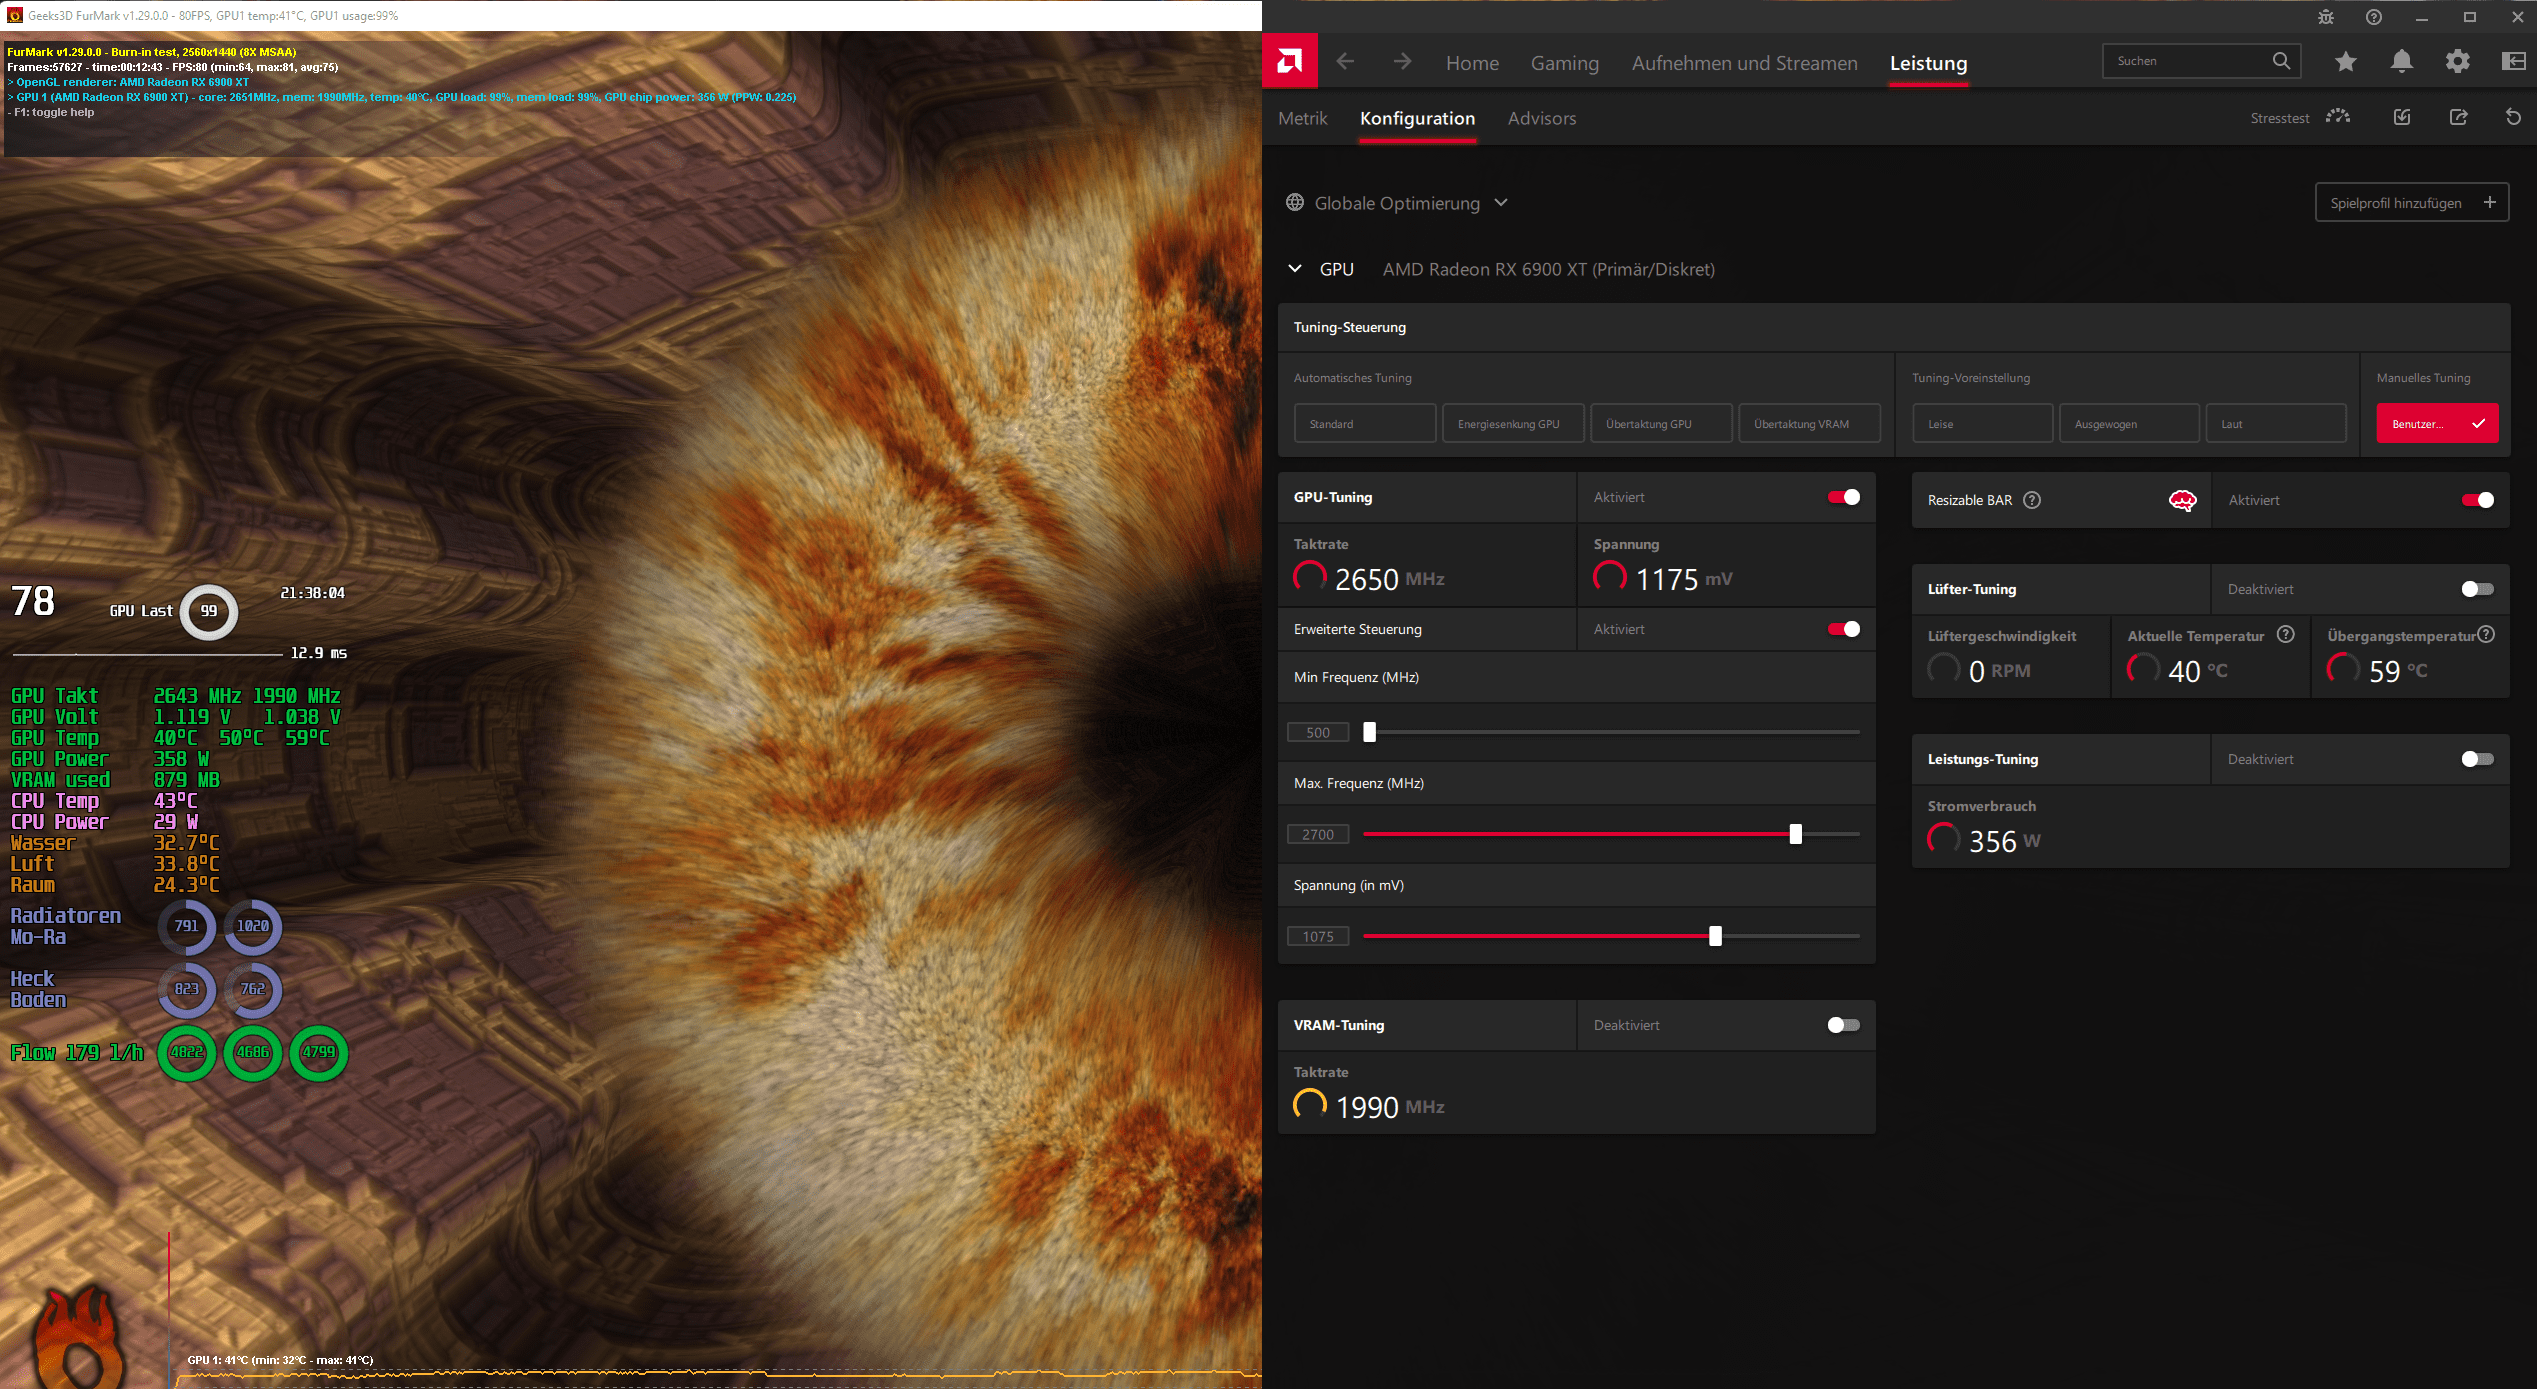The image size is (2537, 1389).
Task: Click the Max Frequenz value field 2700
Action: click(x=1318, y=834)
